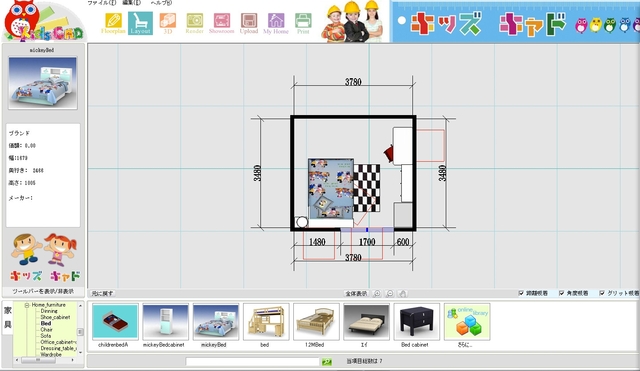
Task: Open the Floorplan tool
Action: pos(113,23)
